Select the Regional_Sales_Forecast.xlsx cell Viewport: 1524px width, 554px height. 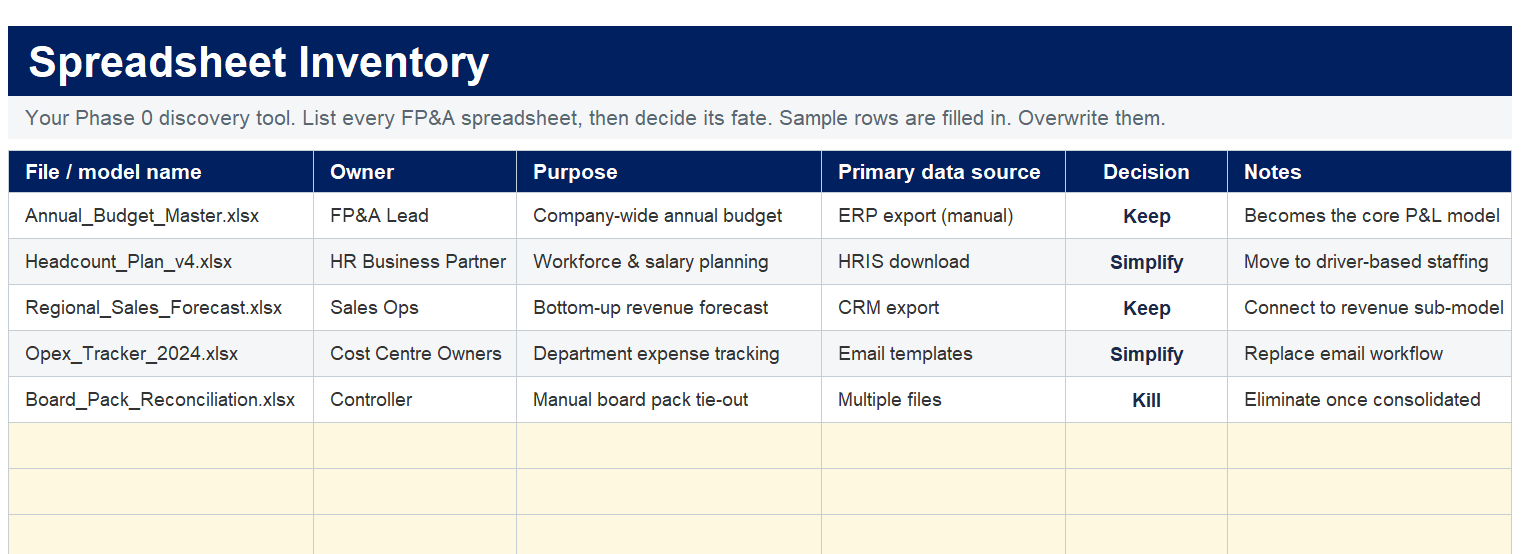point(161,308)
